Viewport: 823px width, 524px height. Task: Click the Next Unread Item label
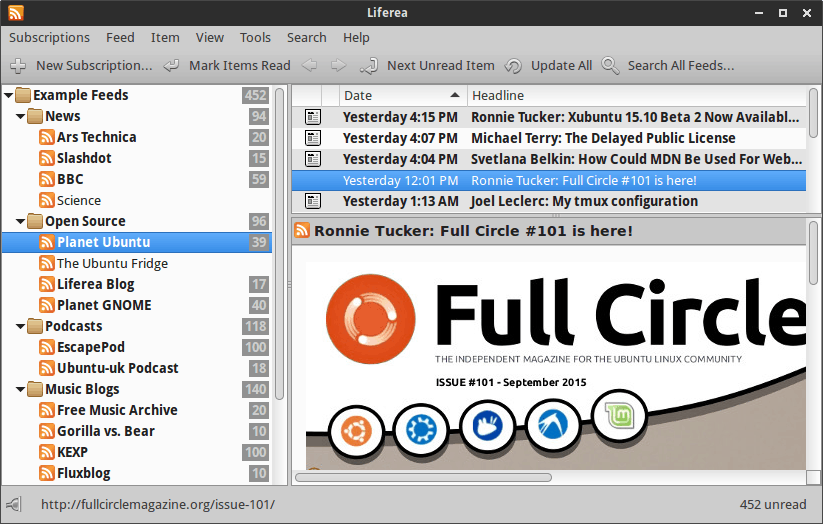(441, 66)
